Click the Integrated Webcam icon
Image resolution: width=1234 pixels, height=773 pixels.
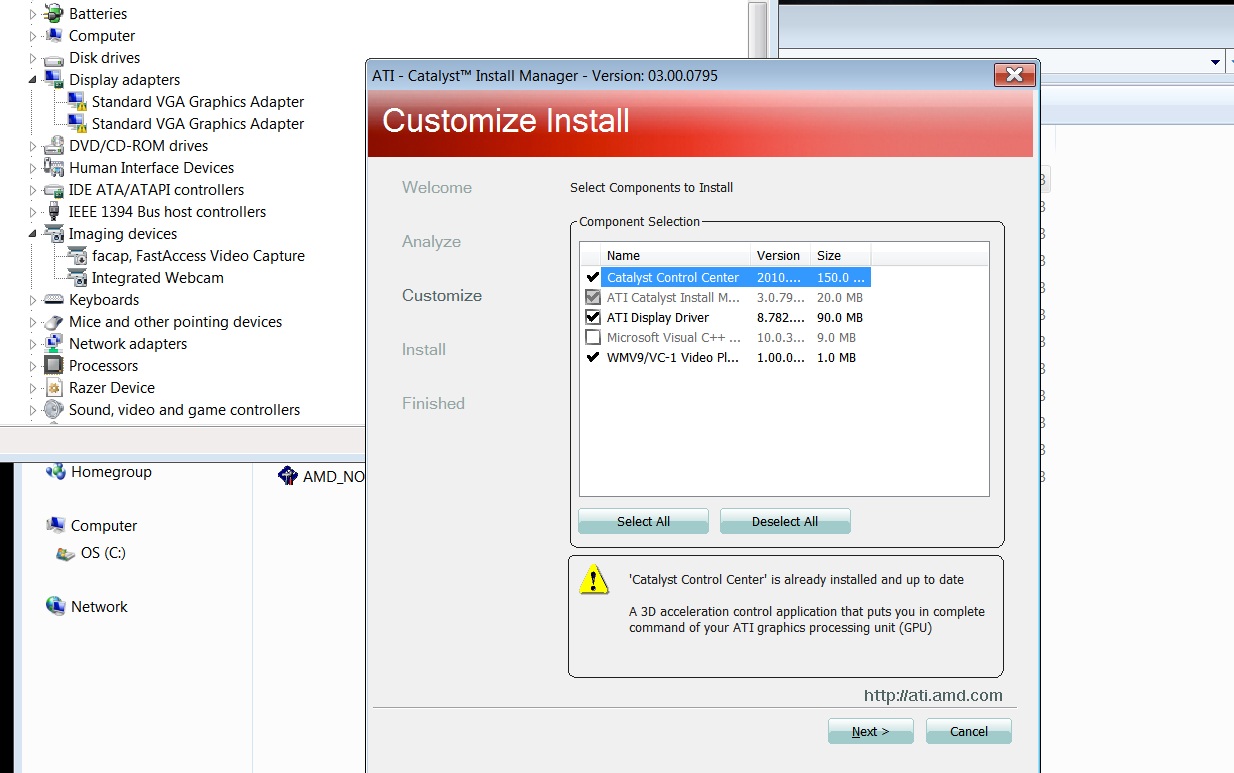[x=77, y=278]
